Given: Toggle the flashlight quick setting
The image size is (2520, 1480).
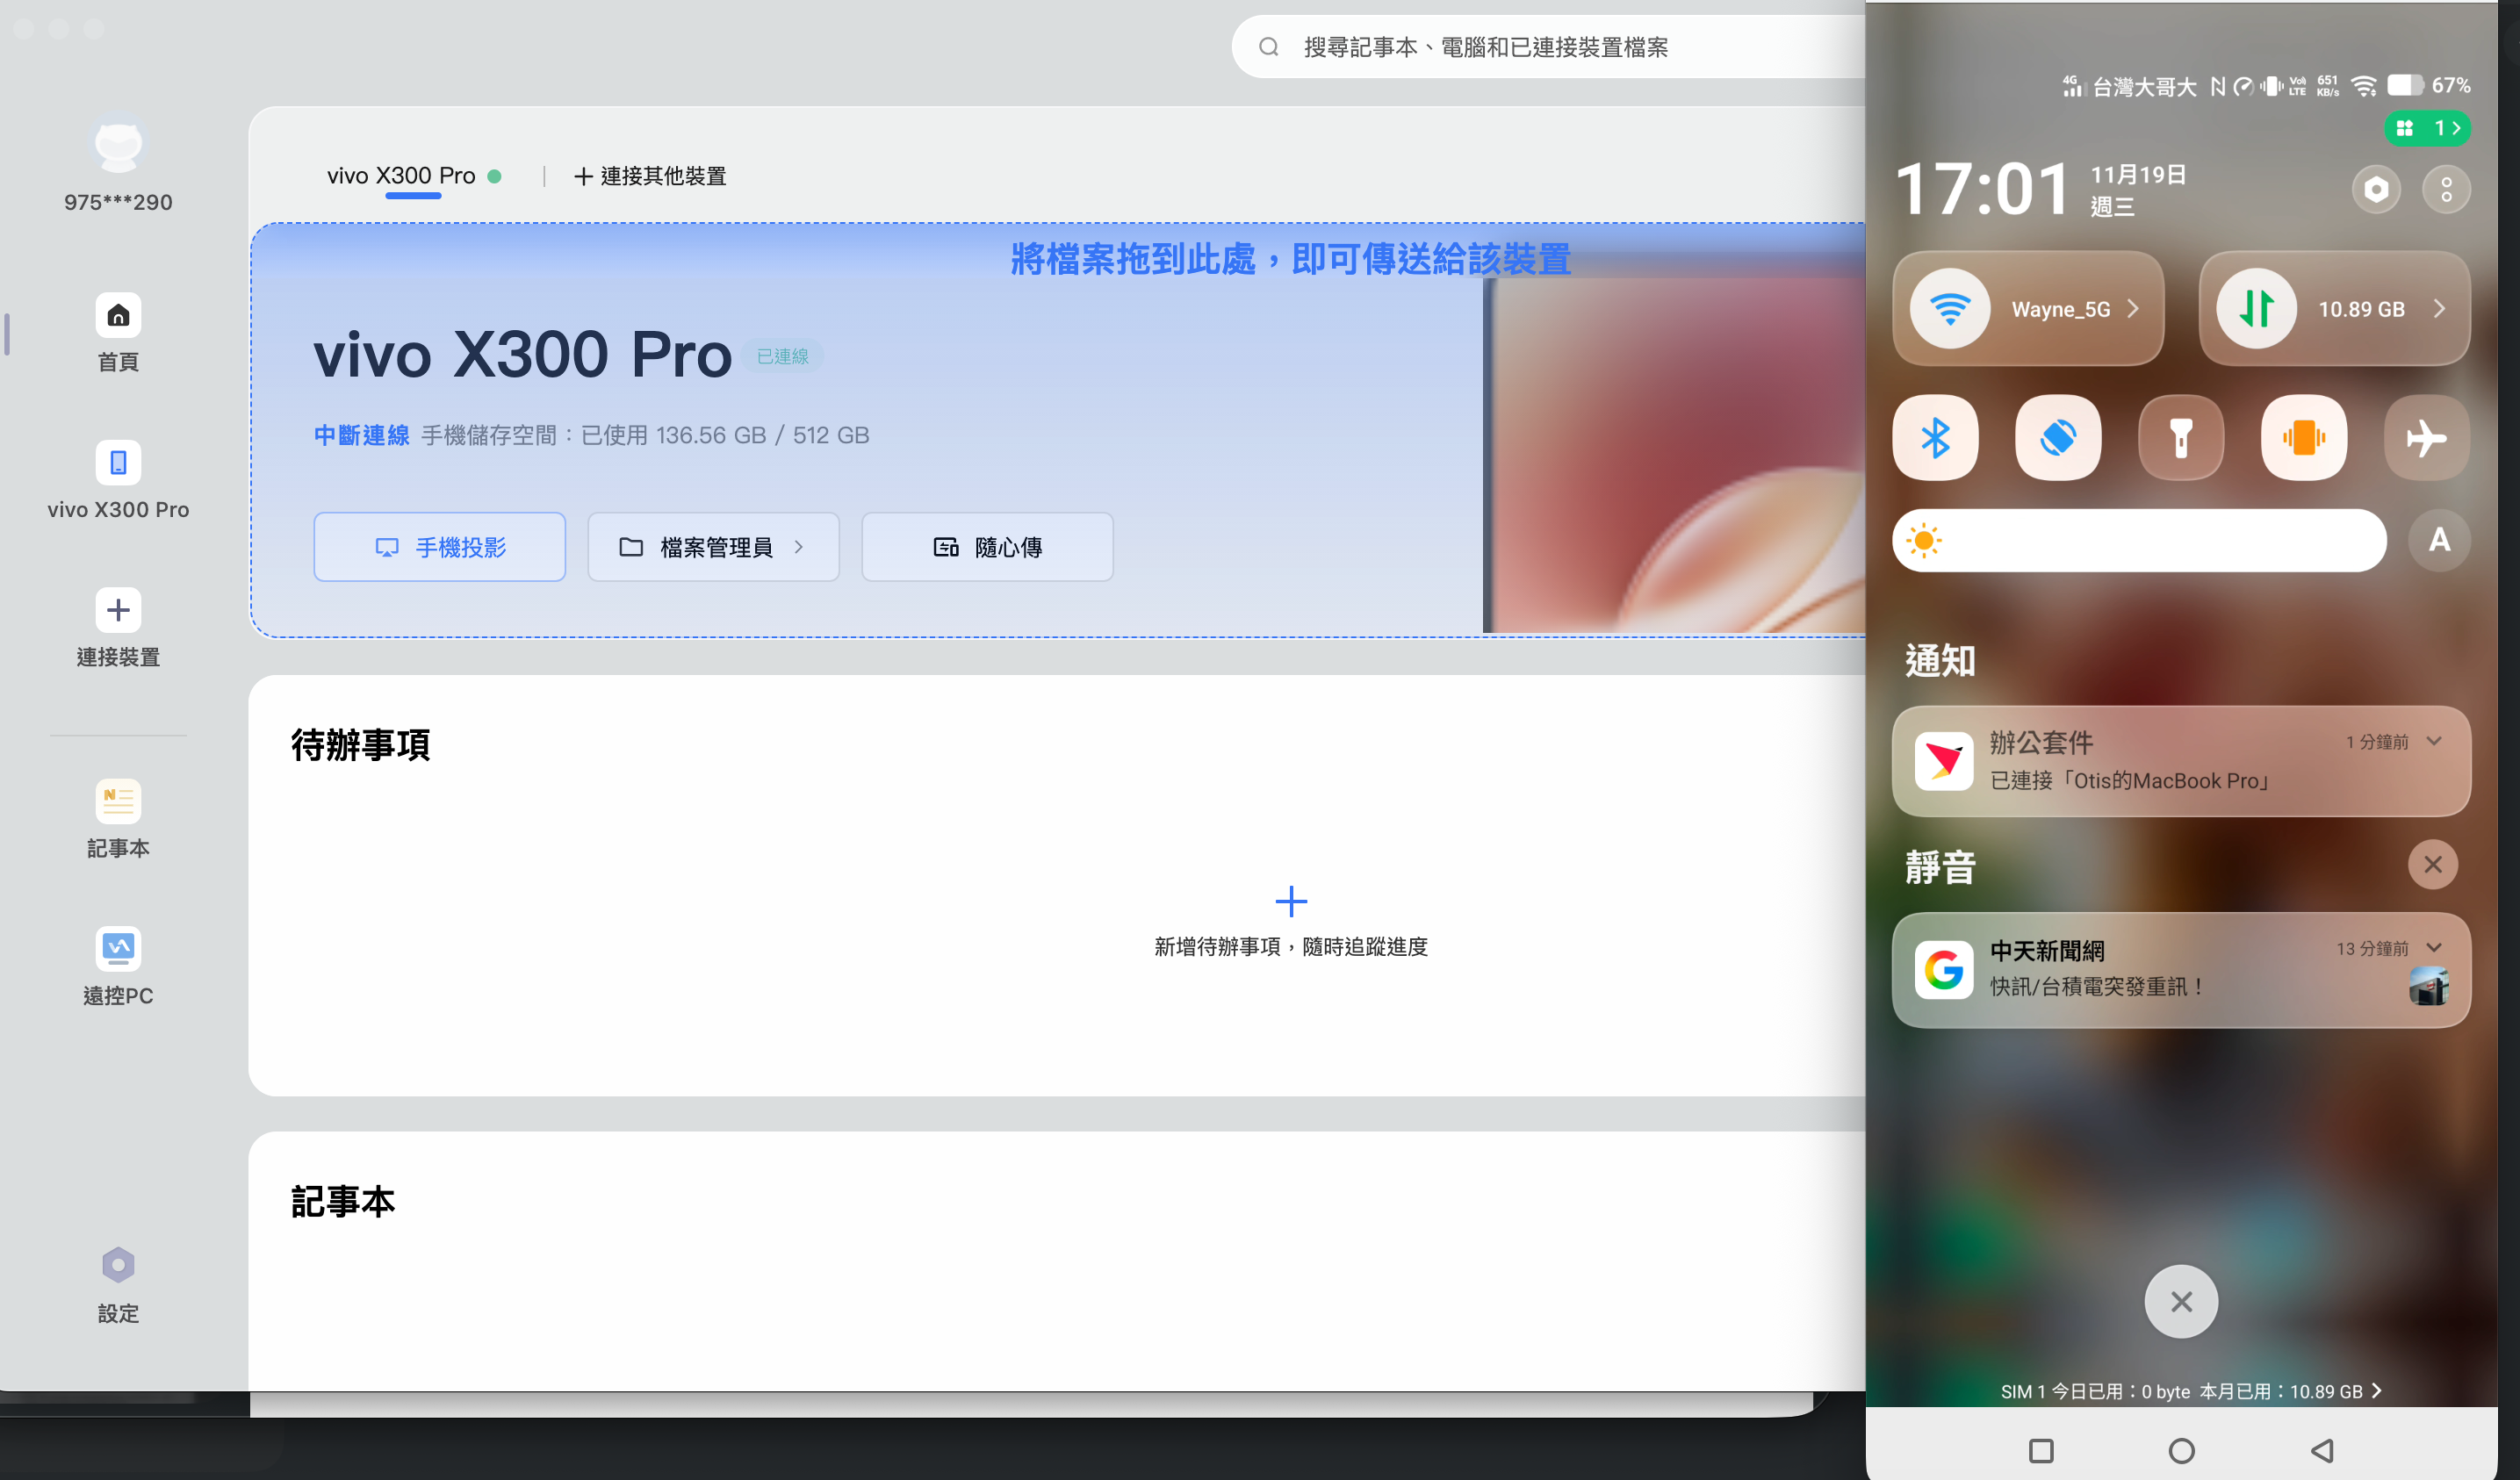Looking at the screenshot, I should [2181, 438].
